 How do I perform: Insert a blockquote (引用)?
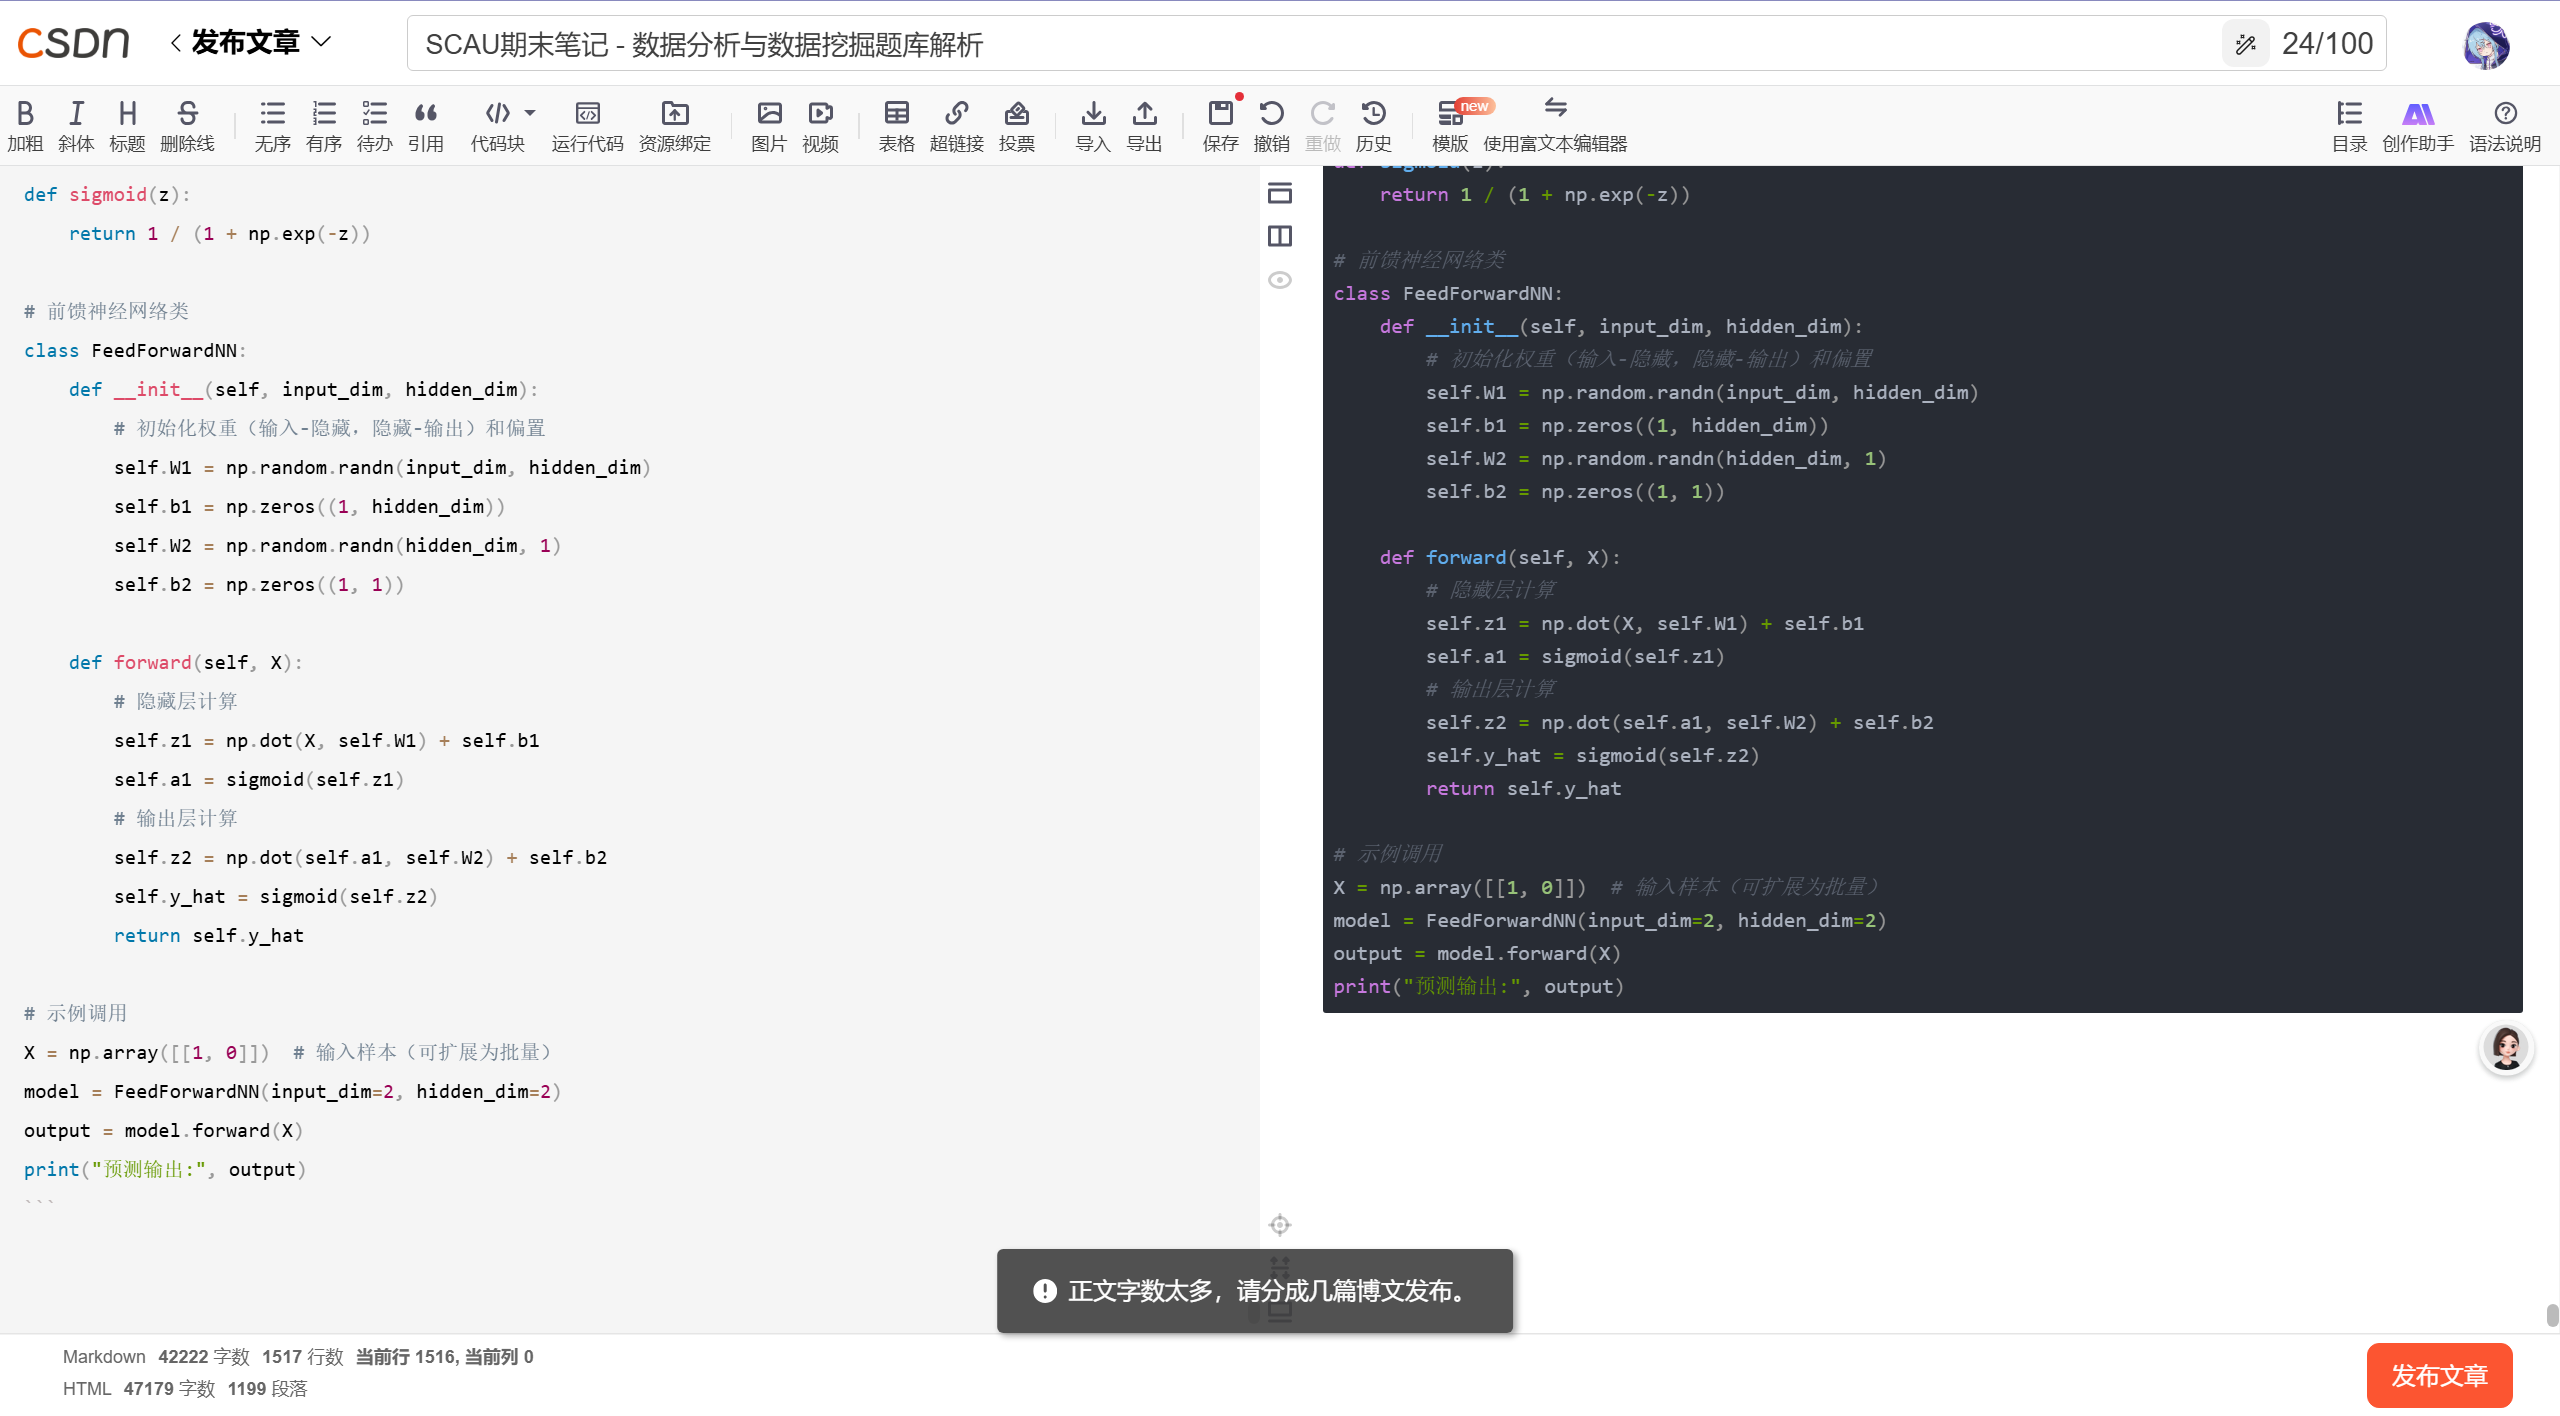[x=426, y=126]
